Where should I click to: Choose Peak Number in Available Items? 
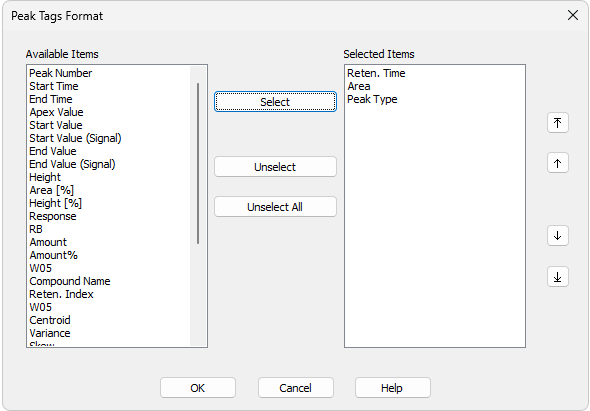[61, 73]
